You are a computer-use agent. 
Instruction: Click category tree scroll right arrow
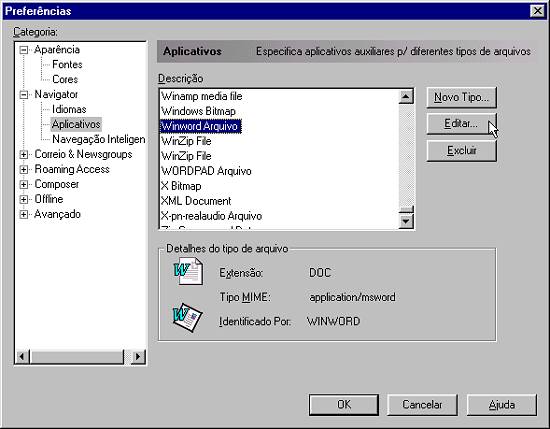[138, 357]
